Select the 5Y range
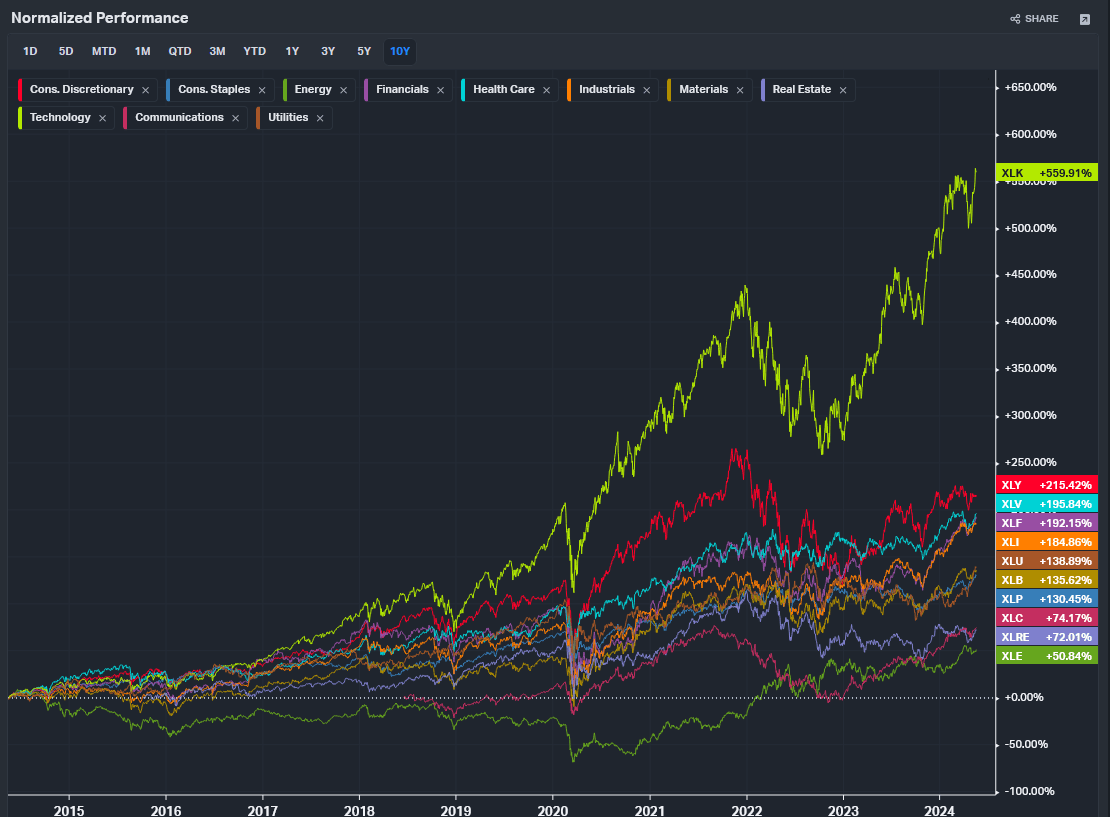Screen dimensions: 1110x817 point(363,50)
